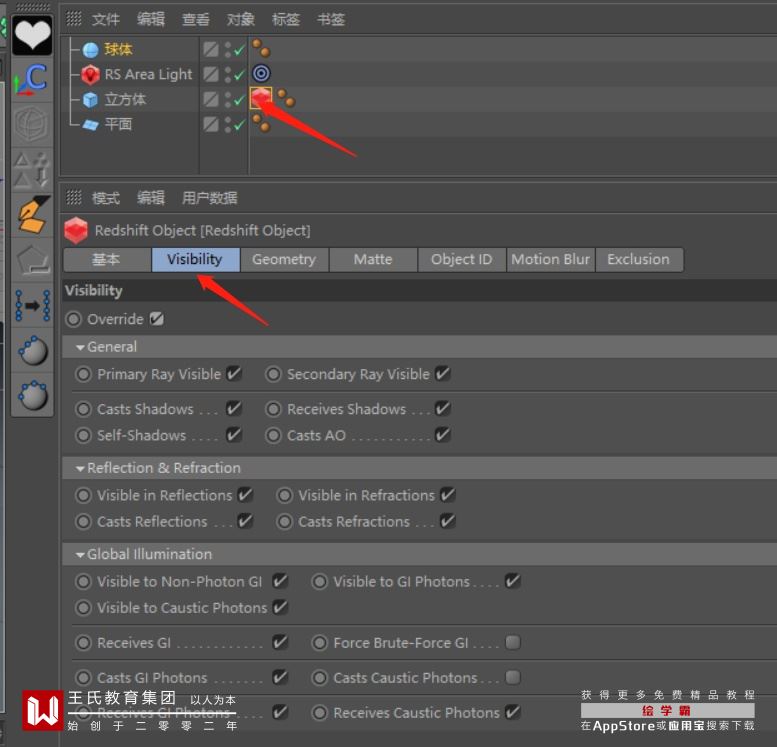Switch to the Object ID tab
777x747 pixels.
(x=462, y=260)
